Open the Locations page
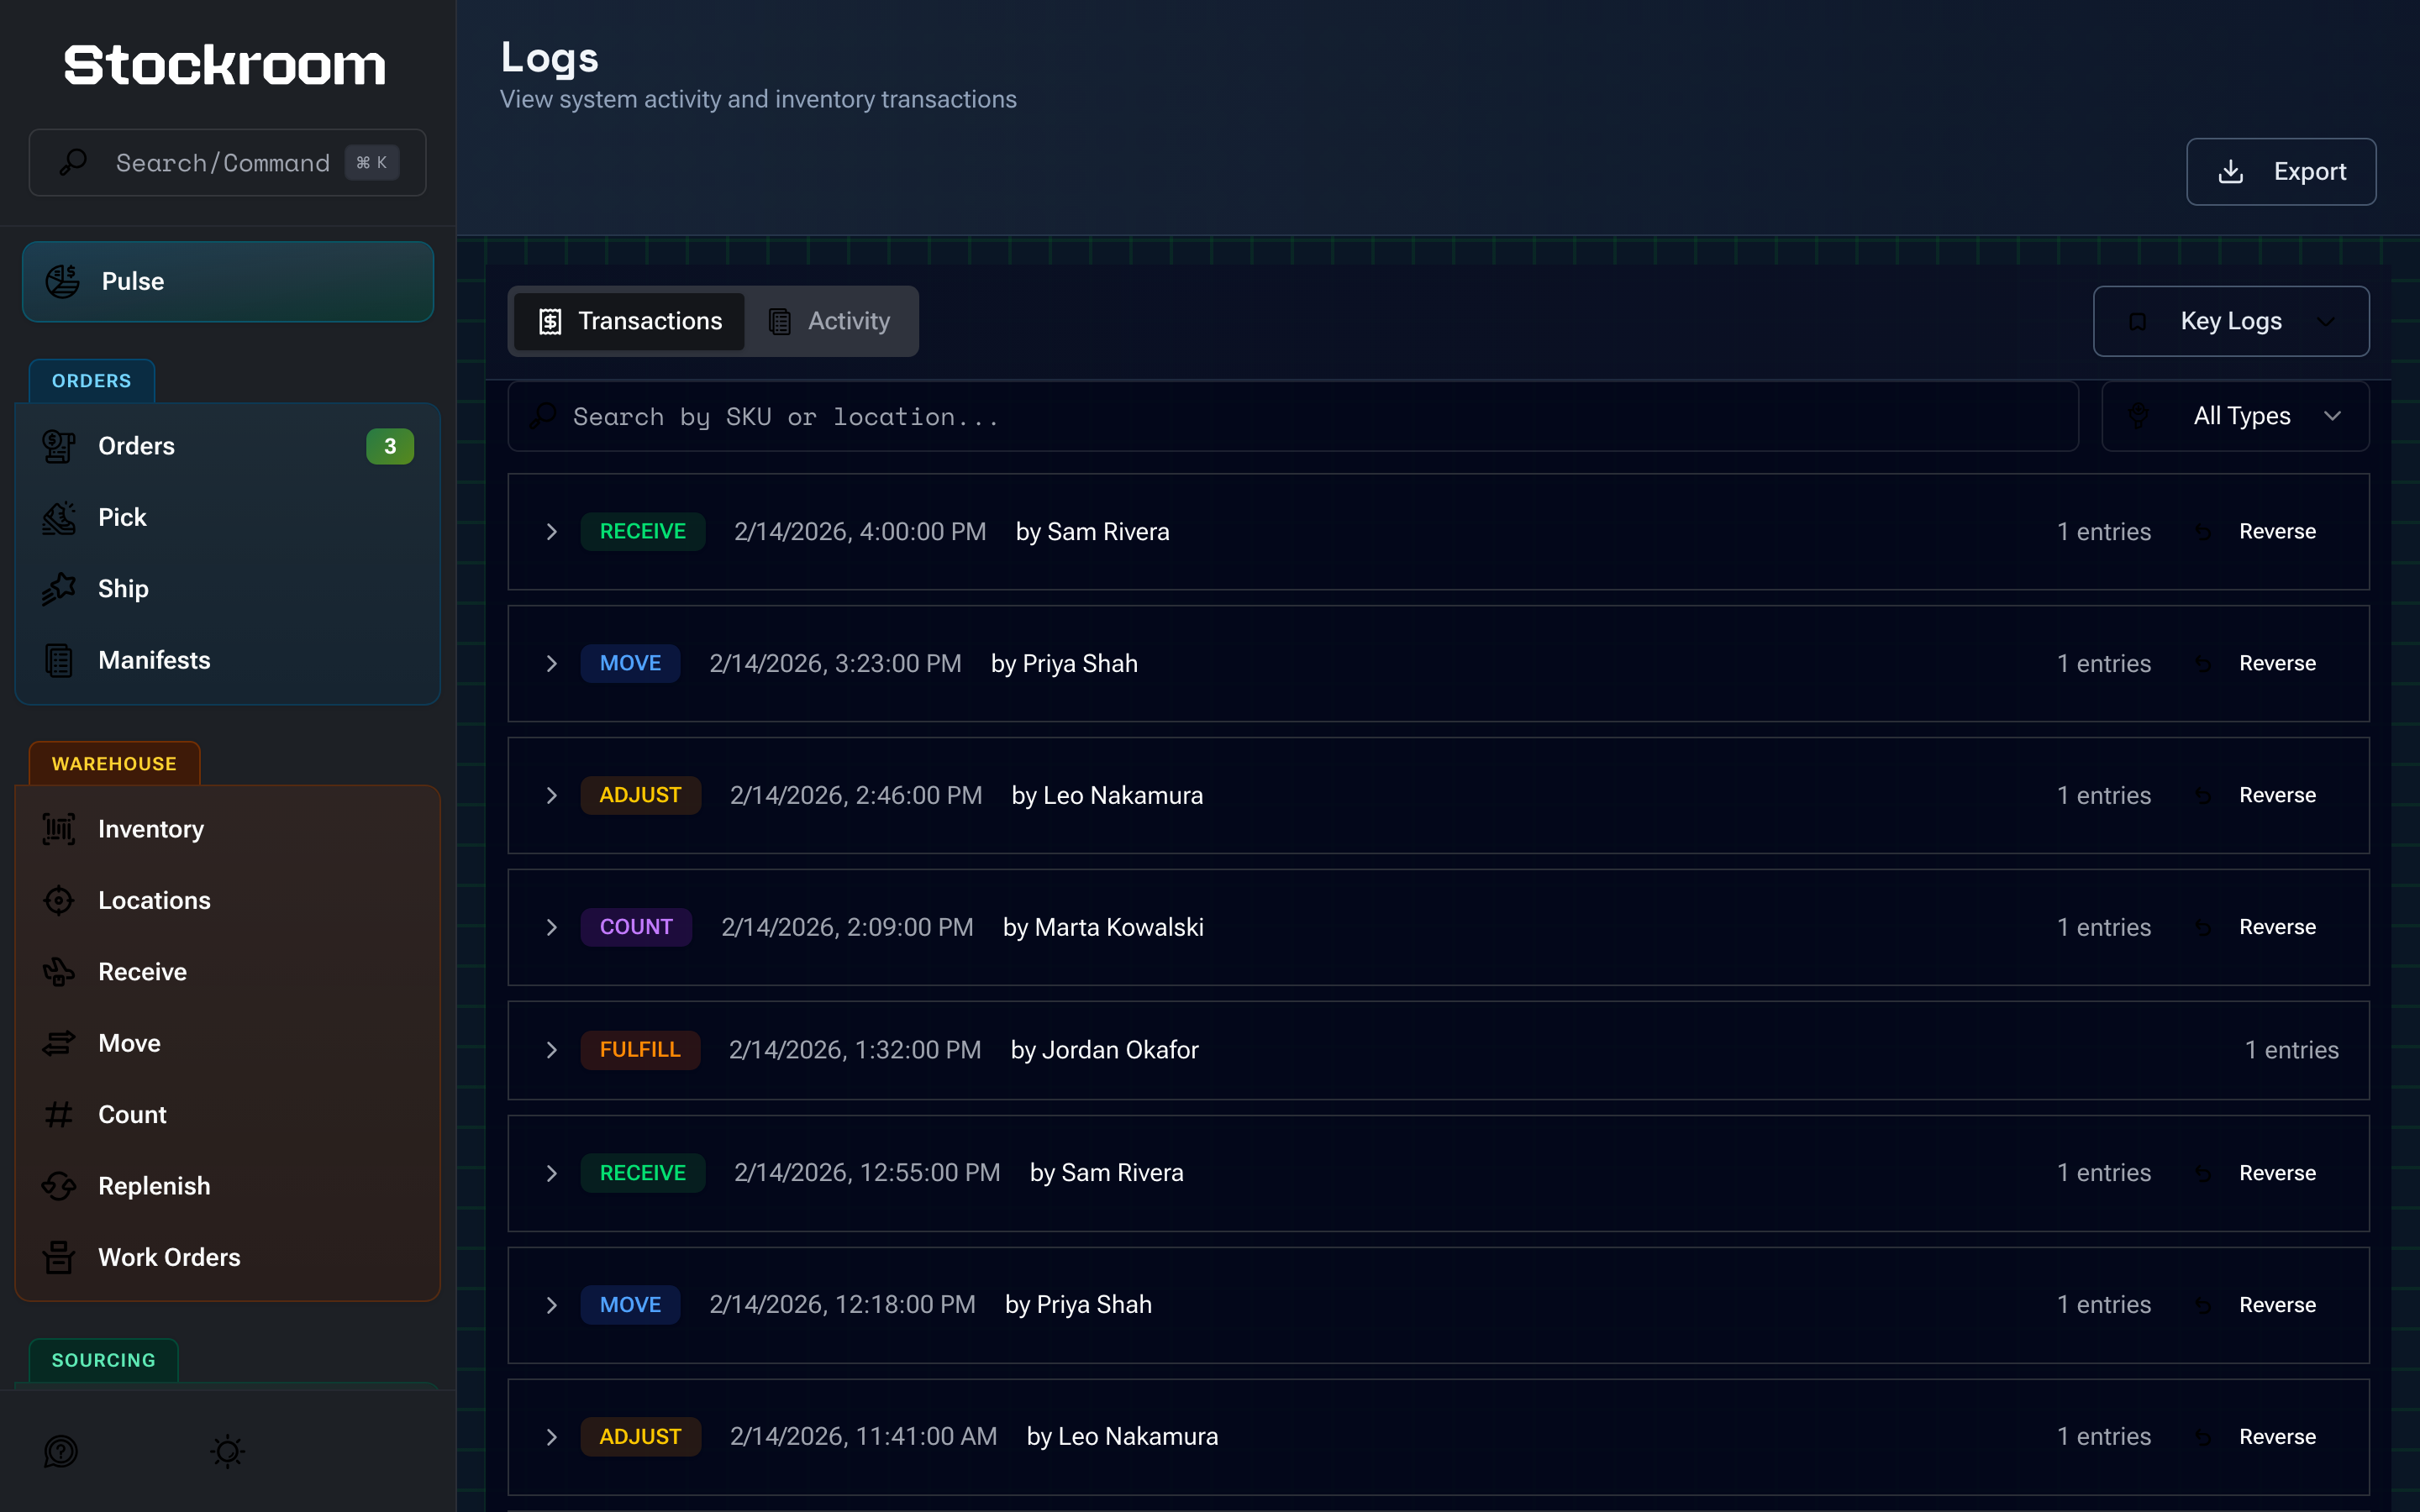 [228, 901]
